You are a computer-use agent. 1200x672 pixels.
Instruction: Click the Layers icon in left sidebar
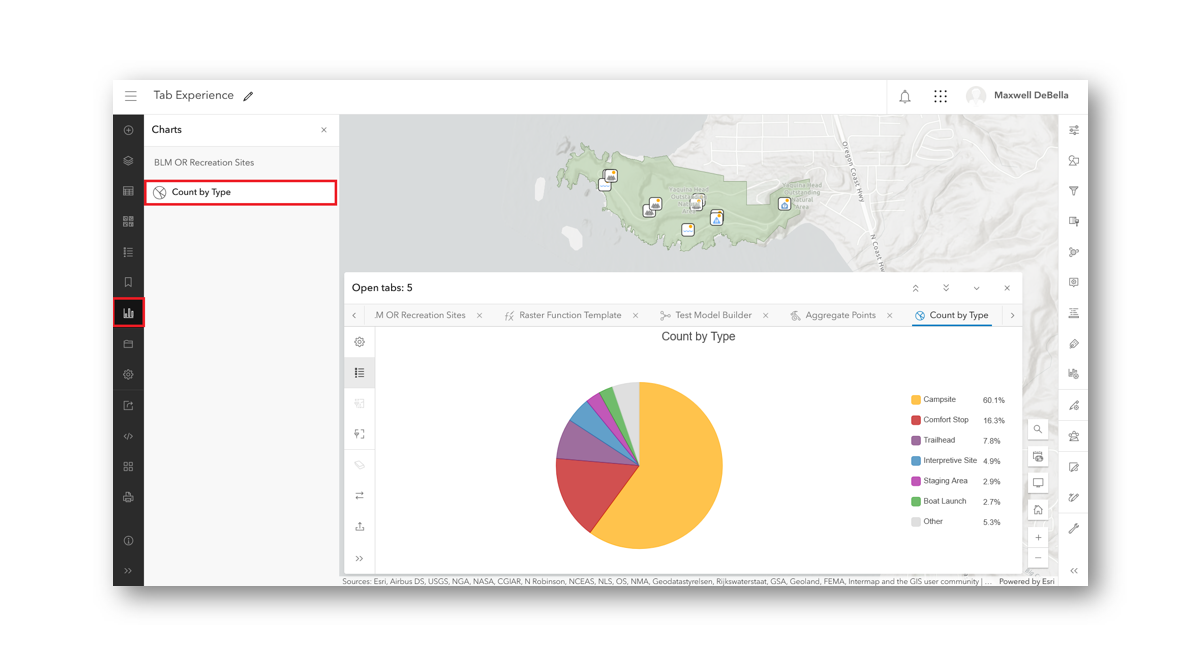coord(128,161)
